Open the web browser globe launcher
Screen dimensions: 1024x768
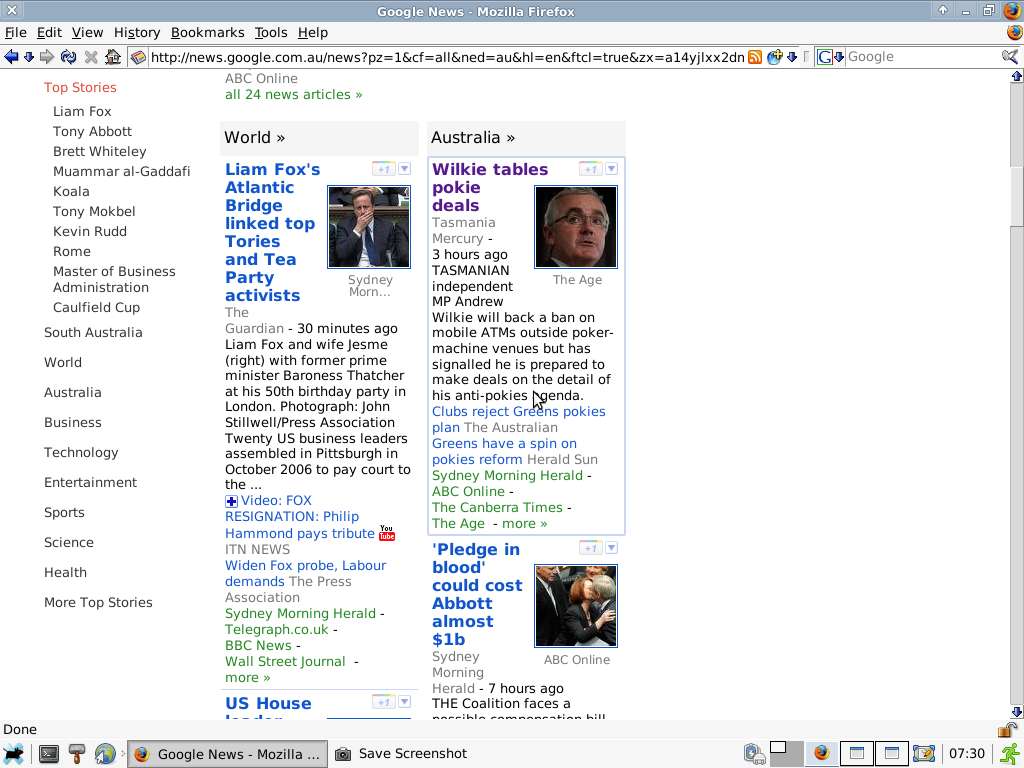105,754
